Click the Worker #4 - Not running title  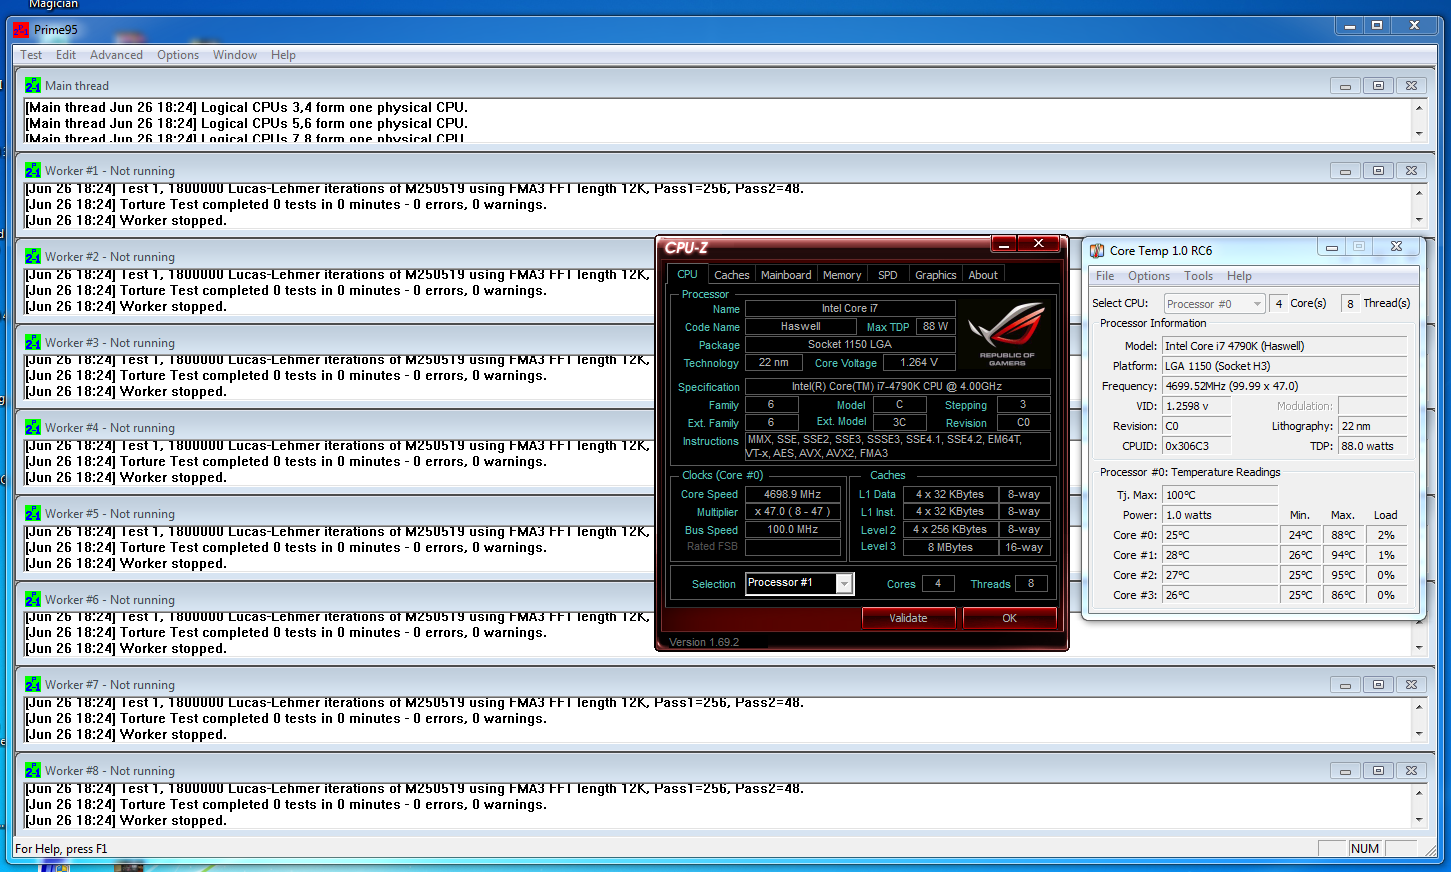point(110,428)
